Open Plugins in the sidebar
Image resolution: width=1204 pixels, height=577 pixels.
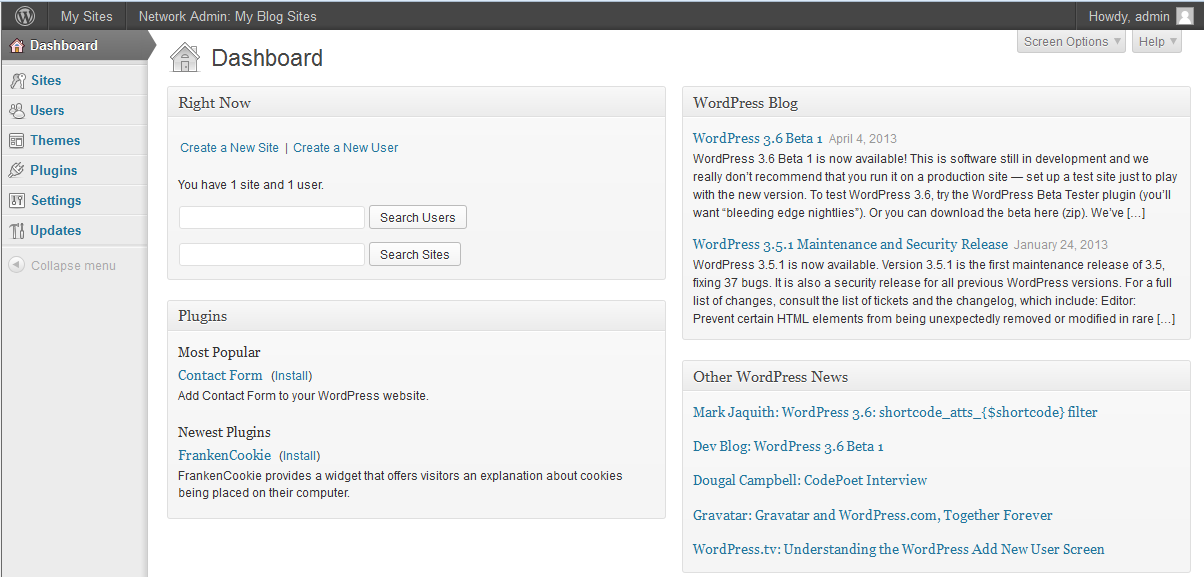coord(53,170)
